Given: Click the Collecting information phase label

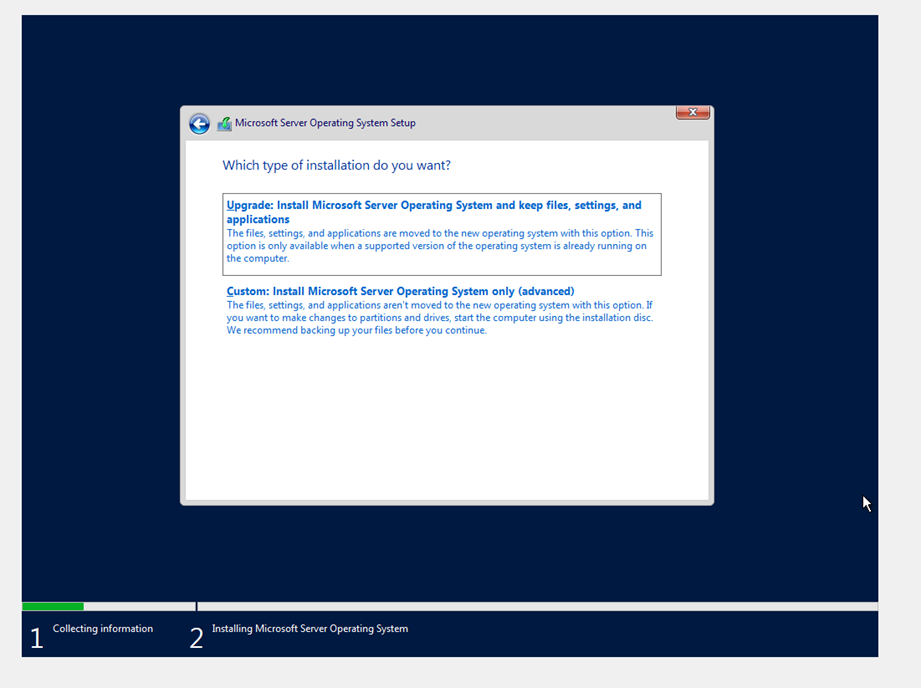Looking at the screenshot, I should point(103,628).
